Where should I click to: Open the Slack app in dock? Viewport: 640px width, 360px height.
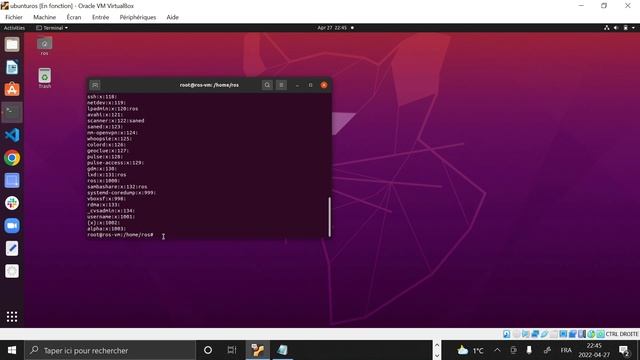click(12, 203)
